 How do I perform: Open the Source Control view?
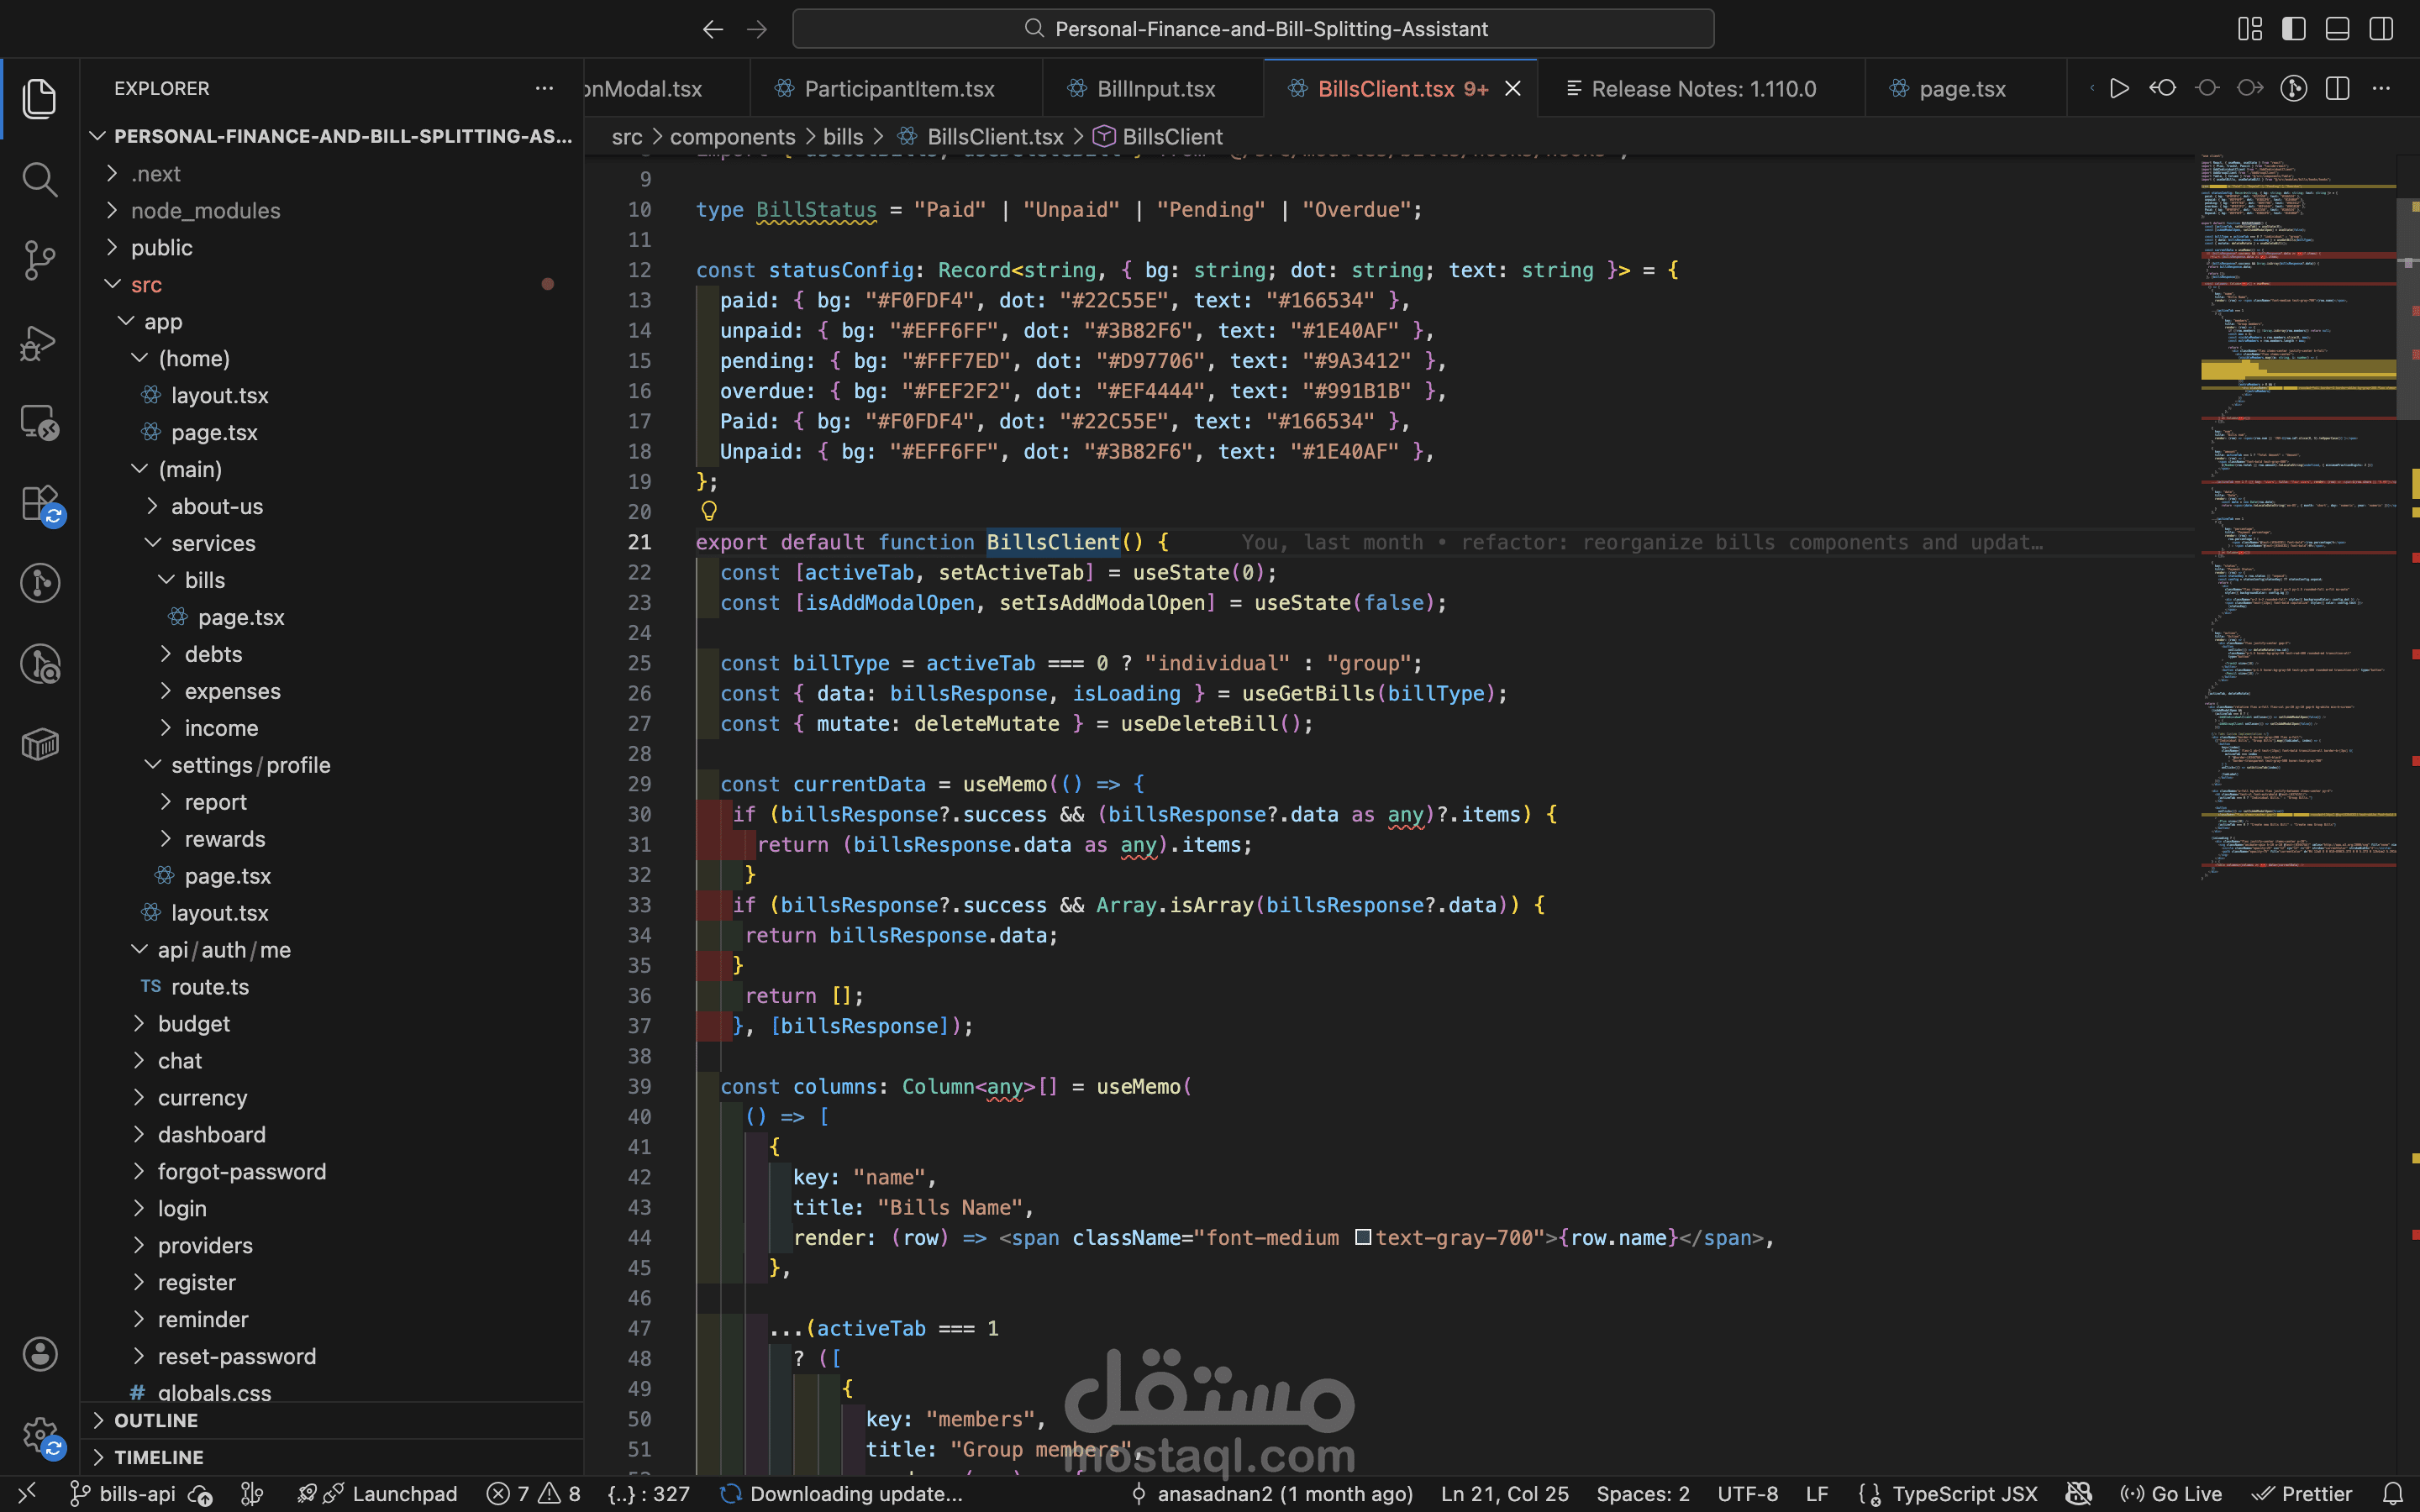coord(39,260)
